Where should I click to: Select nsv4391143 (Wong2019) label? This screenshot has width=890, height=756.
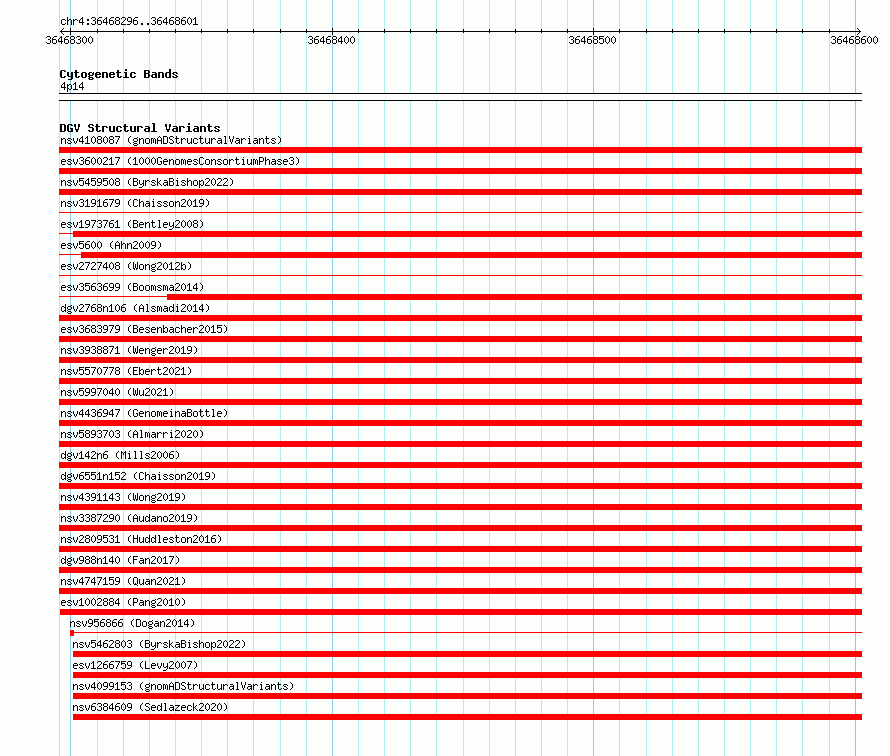pos(123,497)
